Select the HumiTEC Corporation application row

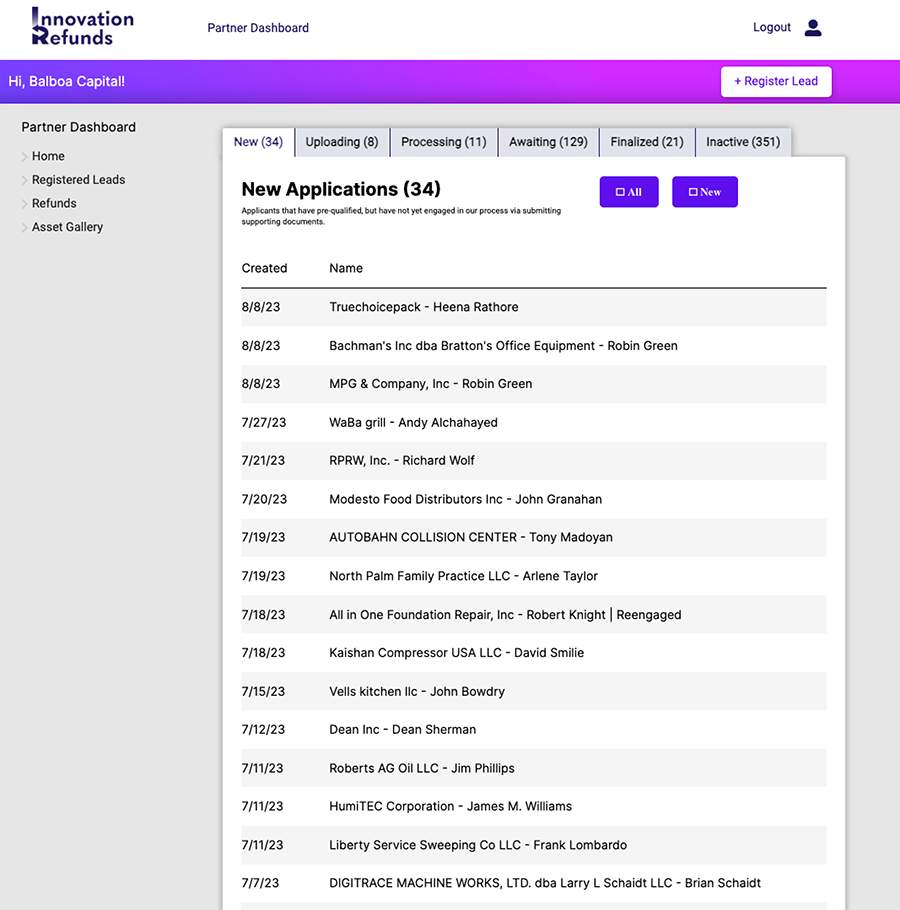click(450, 806)
